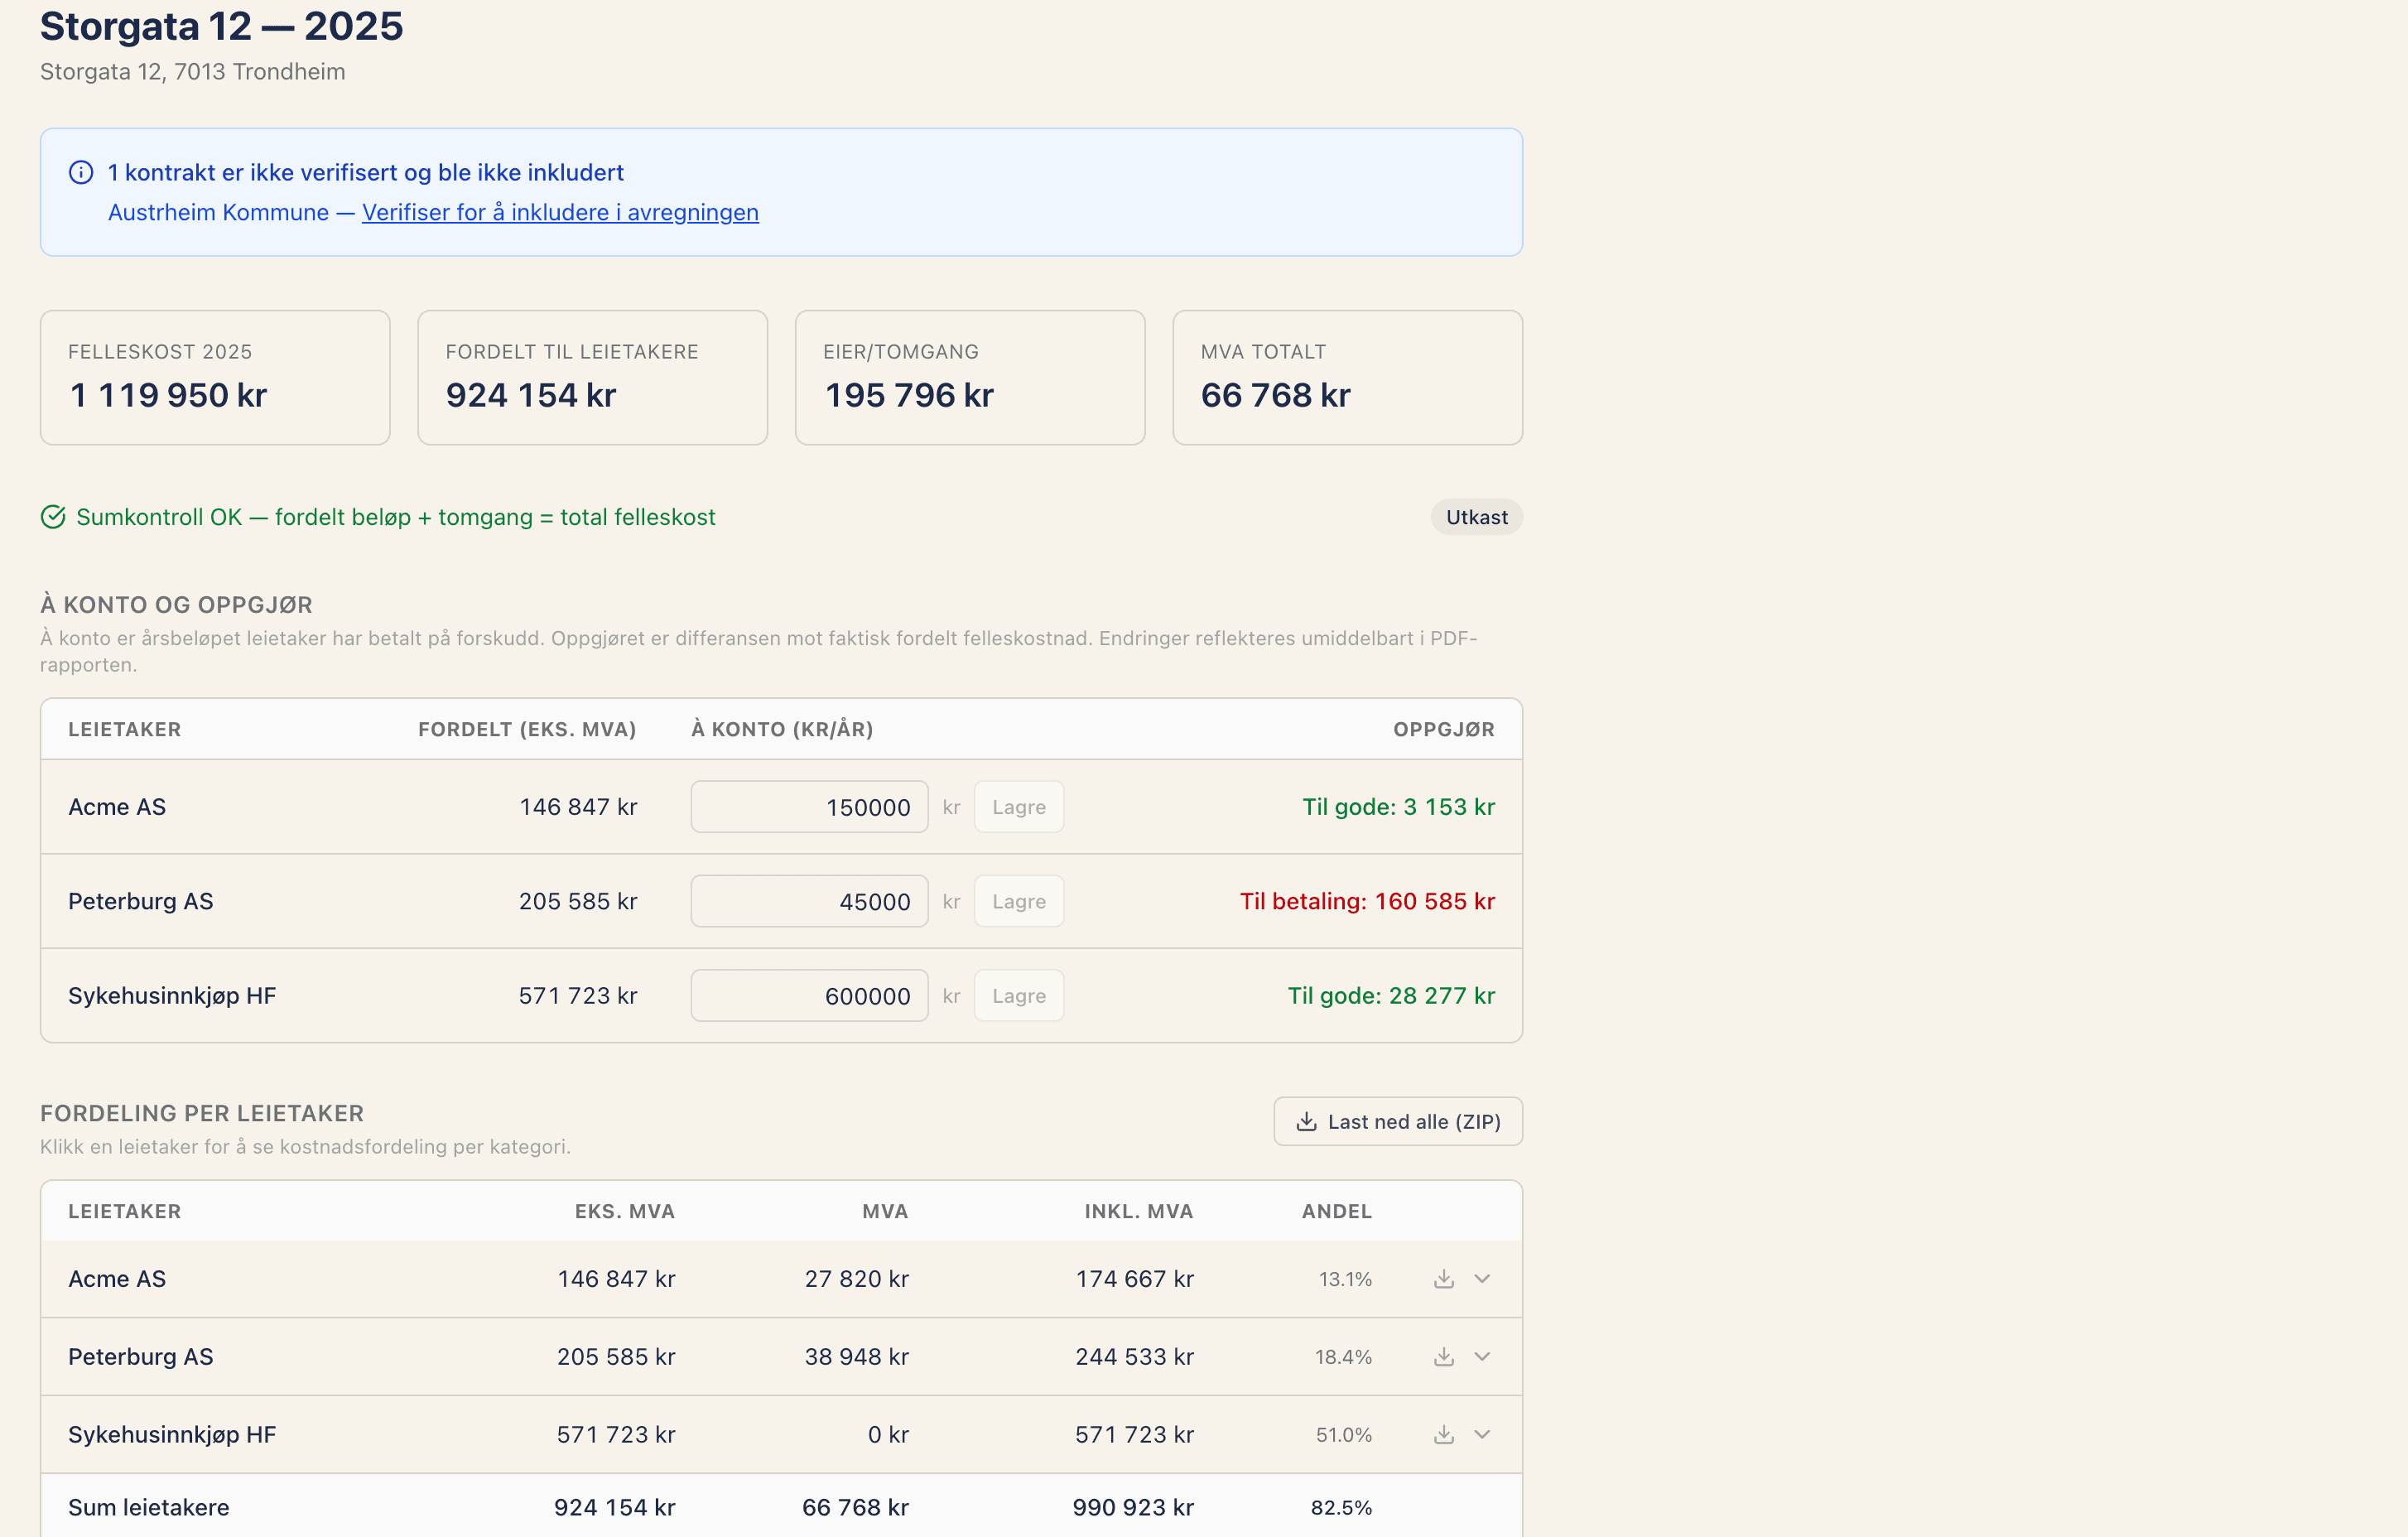Expand the Peterburg AS cost breakdown chevron
Image resolution: width=2408 pixels, height=1537 pixels.
click(1482, 1357)
